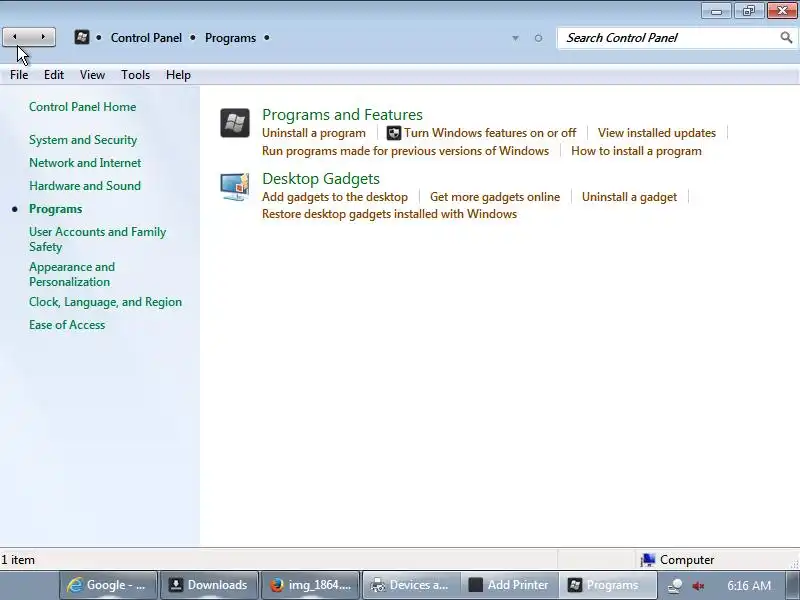Click View installed updates
800x600 pixels.
(657, 133)
